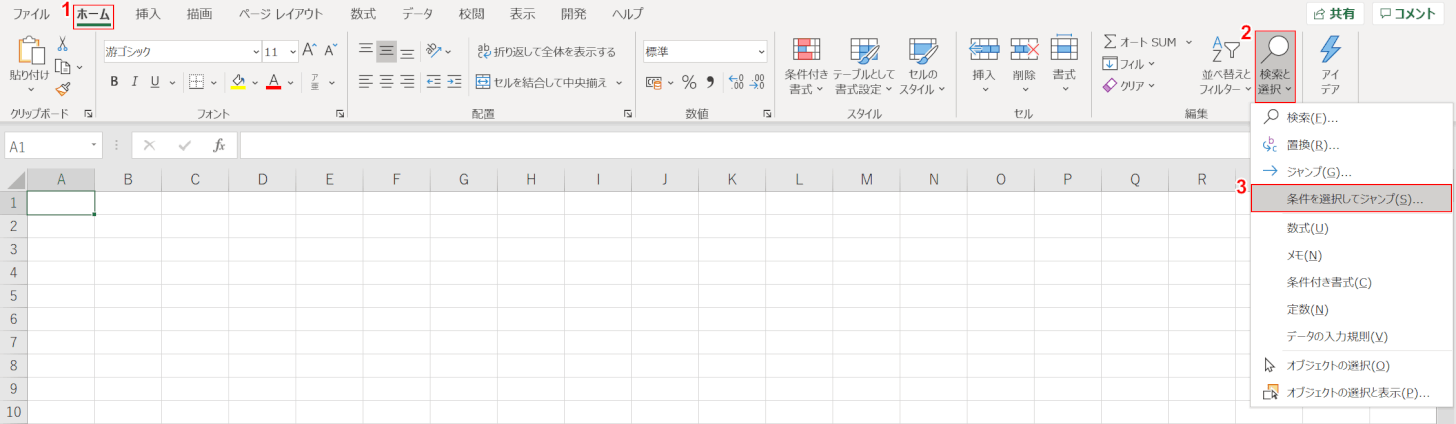Toggle top vertical alignment
The height and width of the screenshot is (424, 1456).
[x=365, y=51]
